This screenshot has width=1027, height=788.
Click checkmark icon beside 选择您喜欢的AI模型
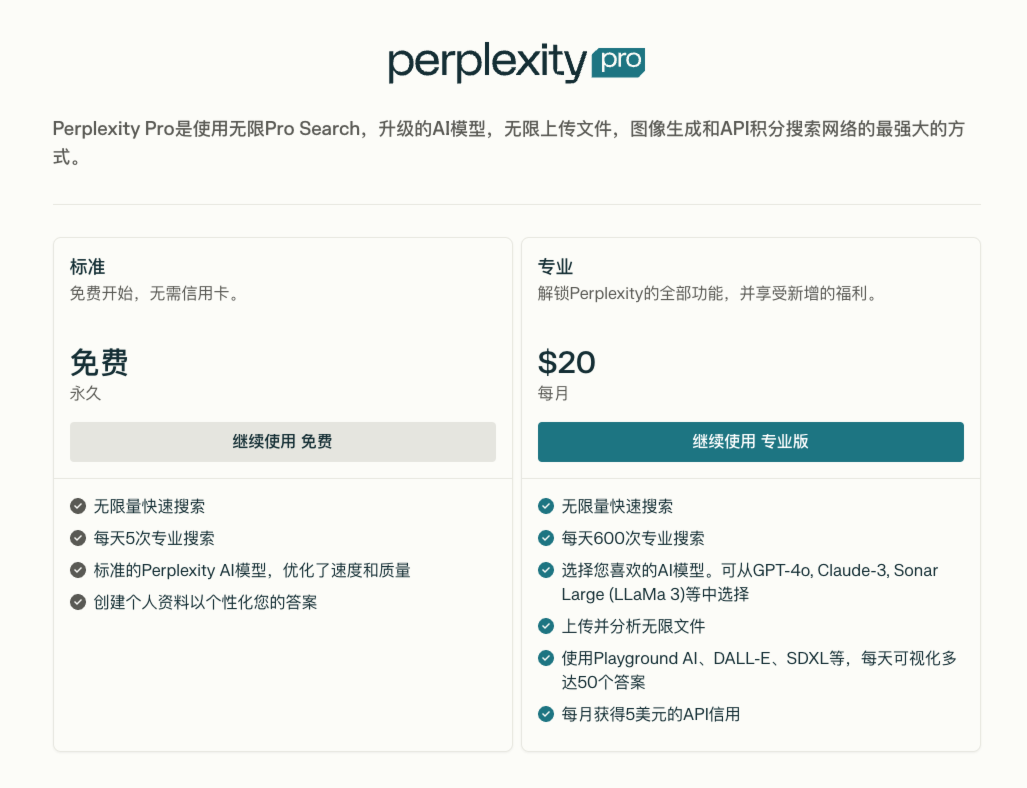point(546,570)
